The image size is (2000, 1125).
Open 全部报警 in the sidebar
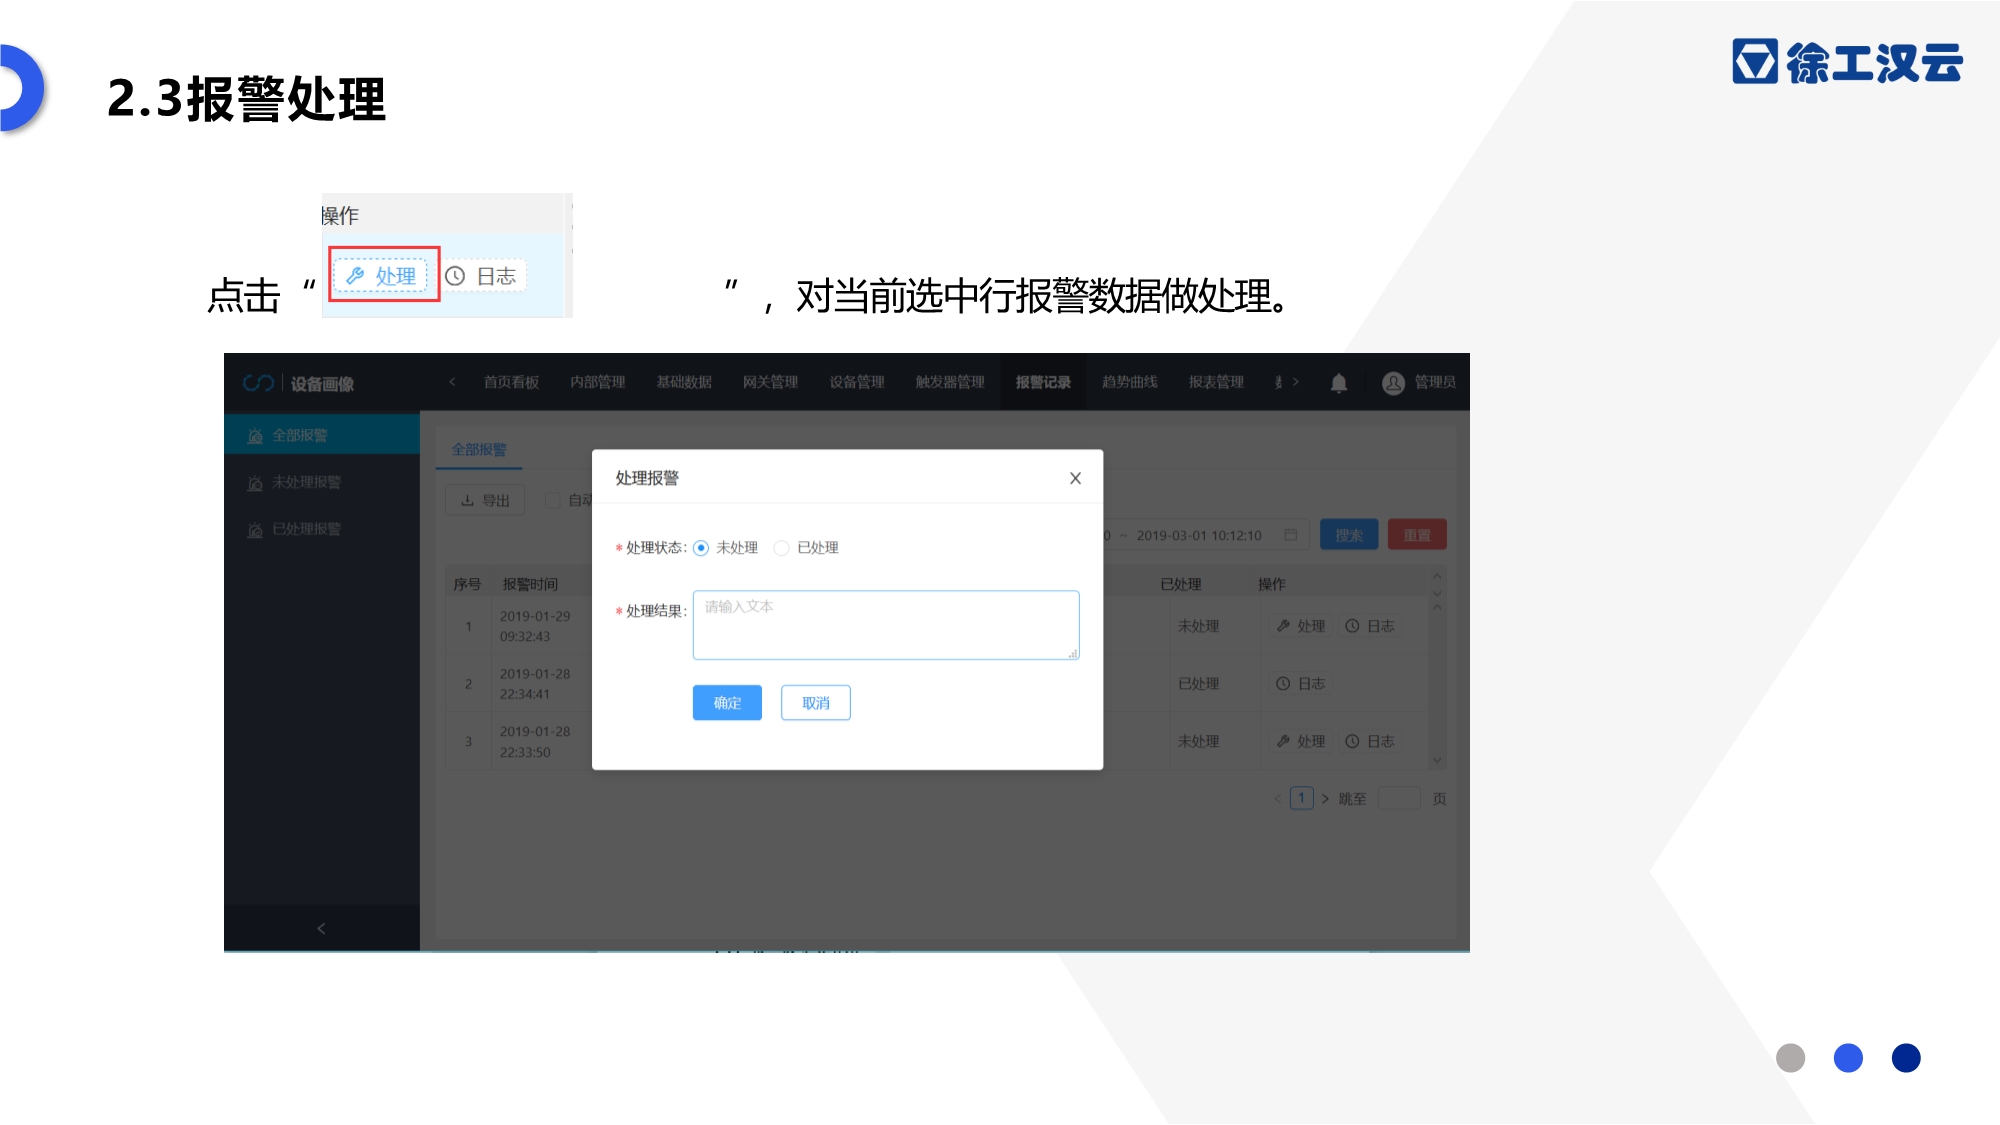[x=322, y=435]
